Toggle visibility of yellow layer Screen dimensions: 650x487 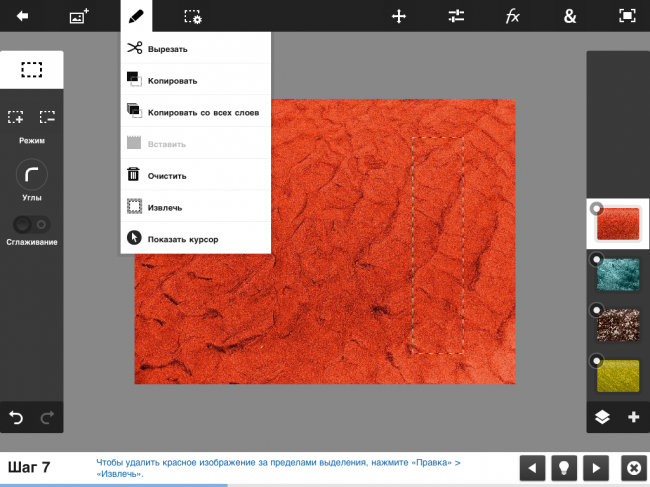597,360
